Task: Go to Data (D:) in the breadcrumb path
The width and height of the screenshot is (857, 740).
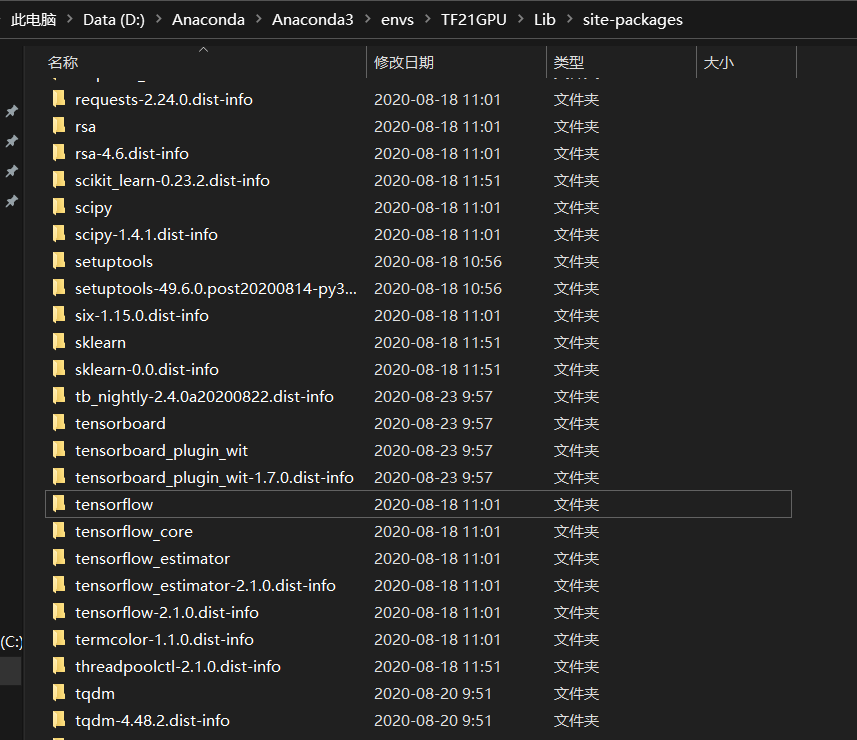Action: coord(114,20)
